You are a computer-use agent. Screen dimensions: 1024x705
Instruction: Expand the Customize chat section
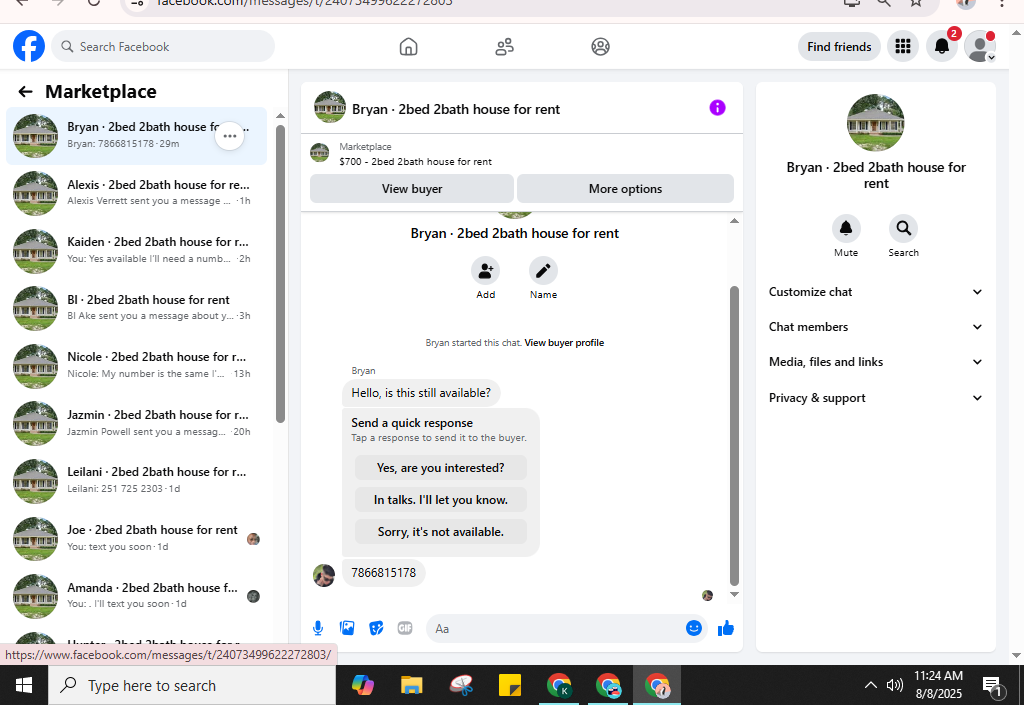[x=875, y=292]
